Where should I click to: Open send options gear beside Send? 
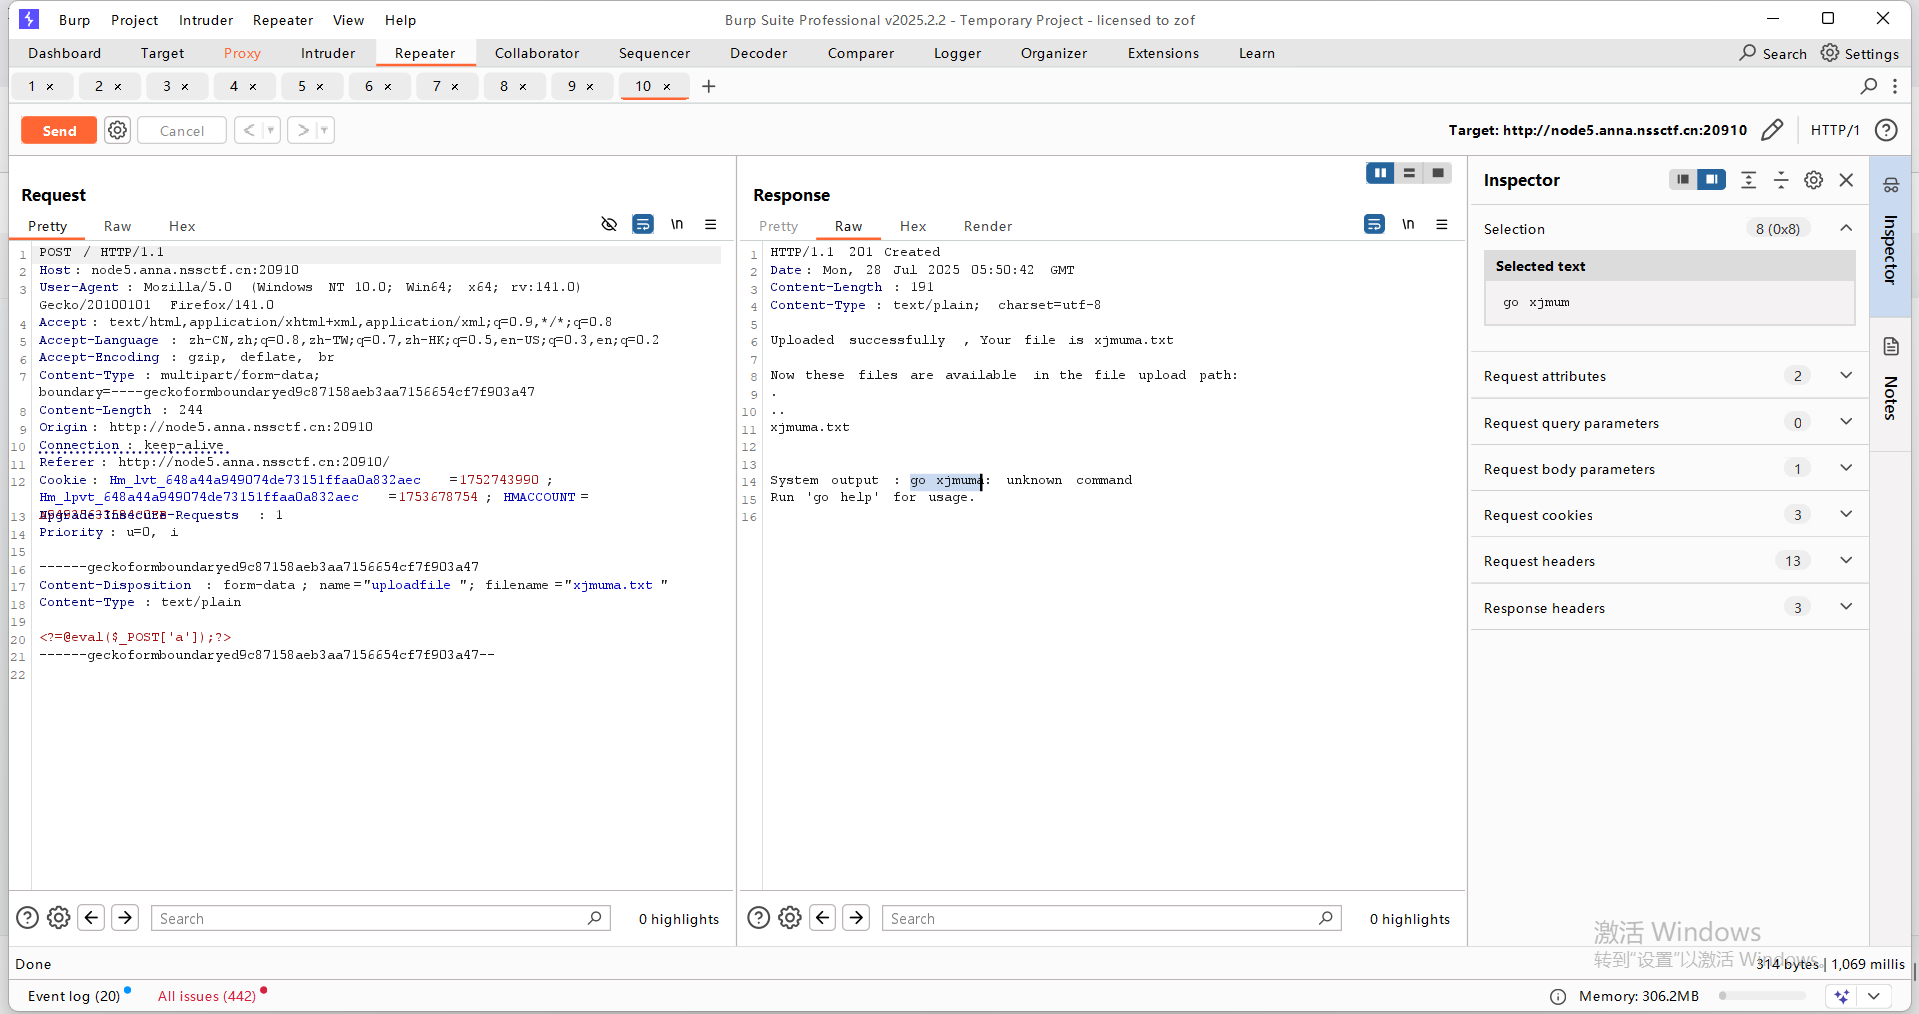tap(118, 130)
